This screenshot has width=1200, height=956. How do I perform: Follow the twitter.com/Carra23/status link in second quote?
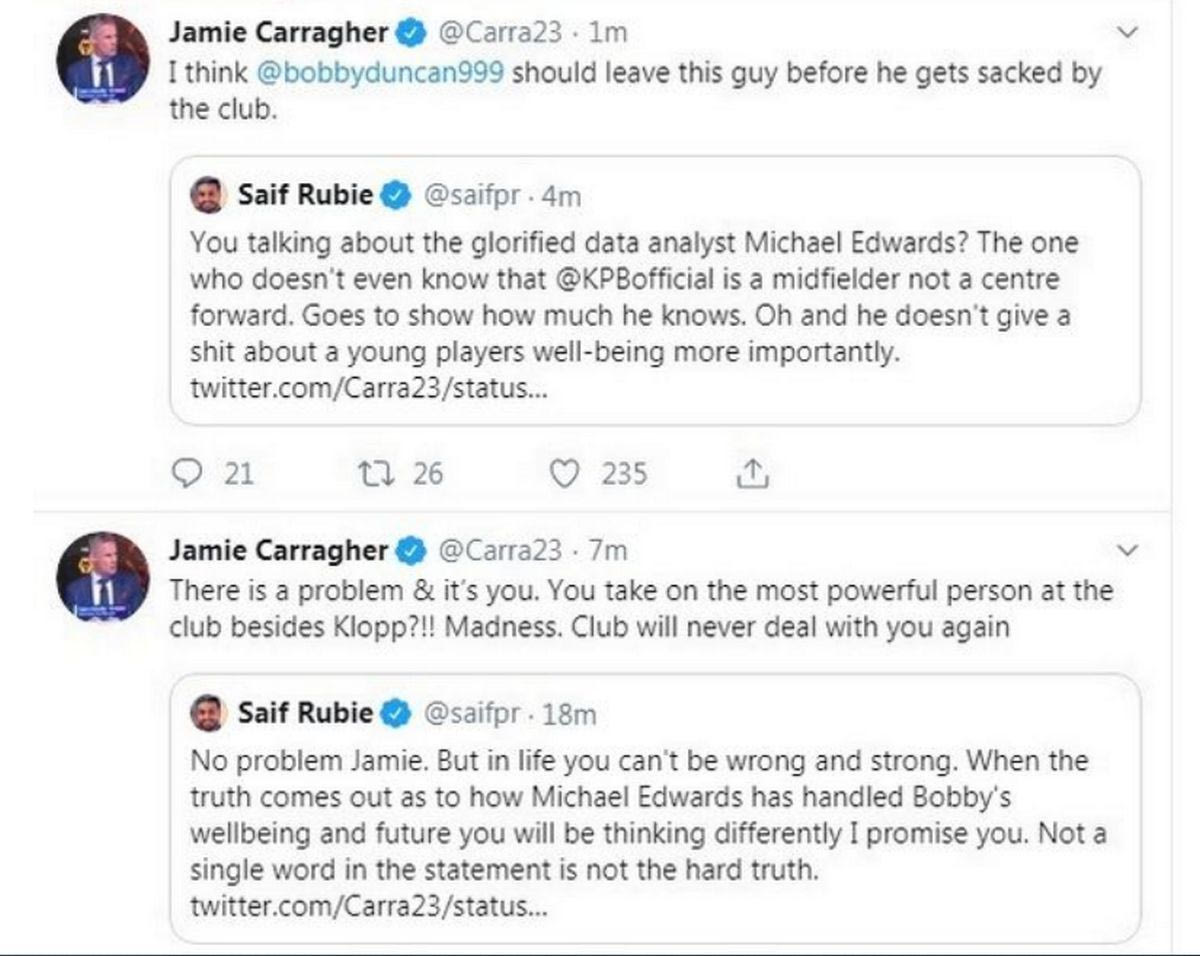370,908
